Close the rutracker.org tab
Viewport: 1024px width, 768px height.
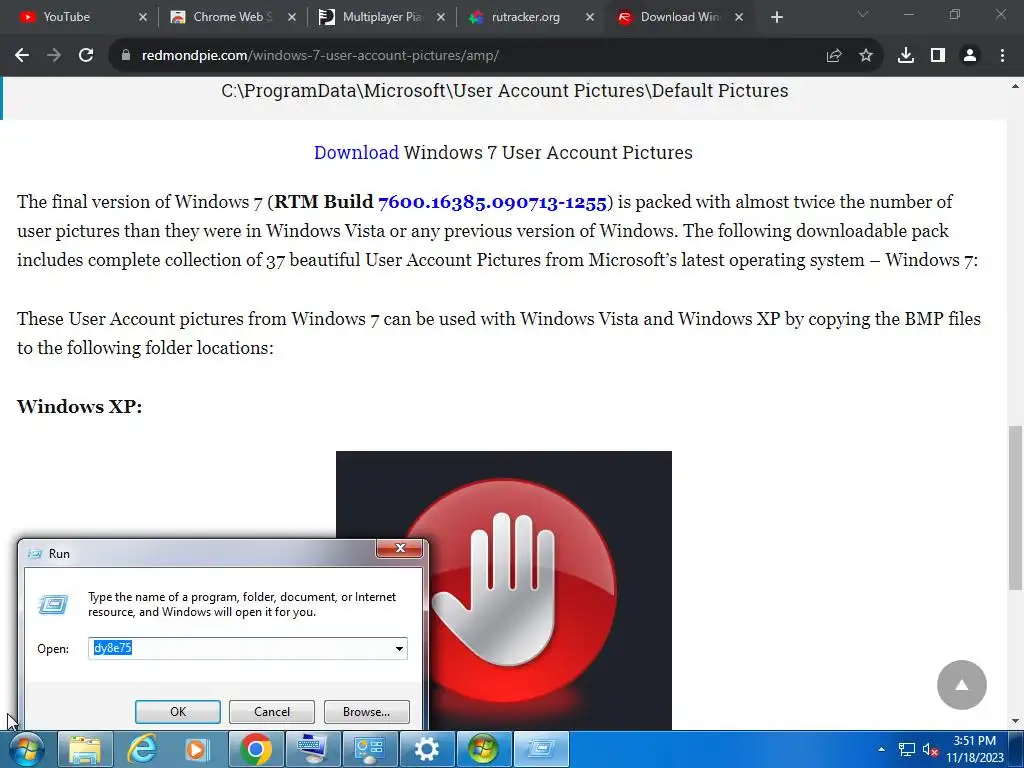(x=590, y=17)
